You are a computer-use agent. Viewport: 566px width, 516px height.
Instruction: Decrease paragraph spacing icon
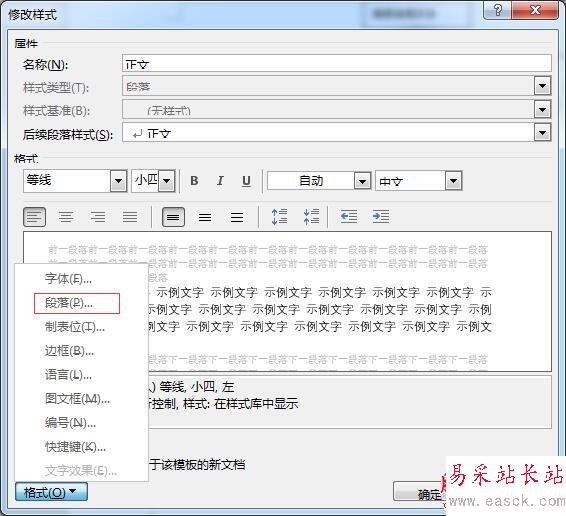pyautogui.click(x=311, y=217)
